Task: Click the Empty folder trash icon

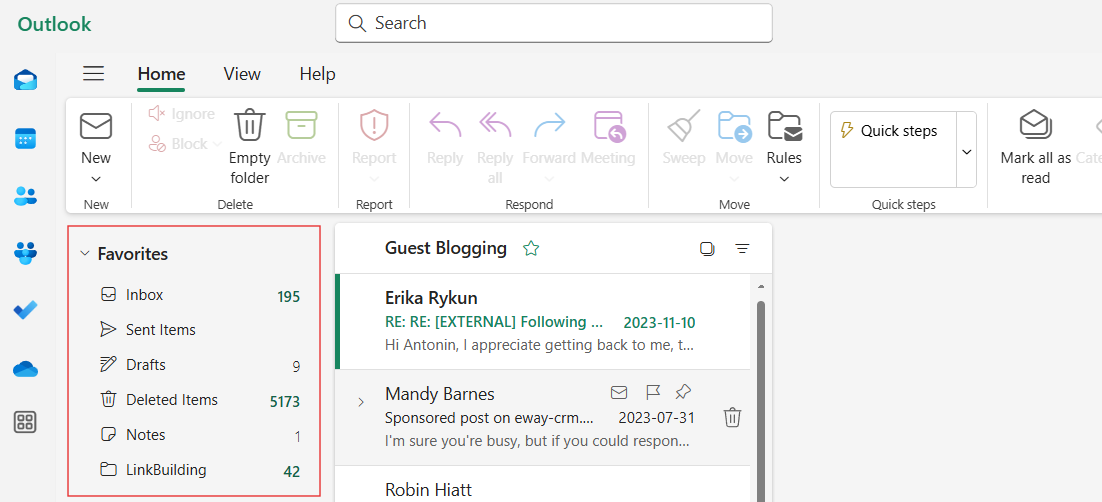Action: point(249,125)
